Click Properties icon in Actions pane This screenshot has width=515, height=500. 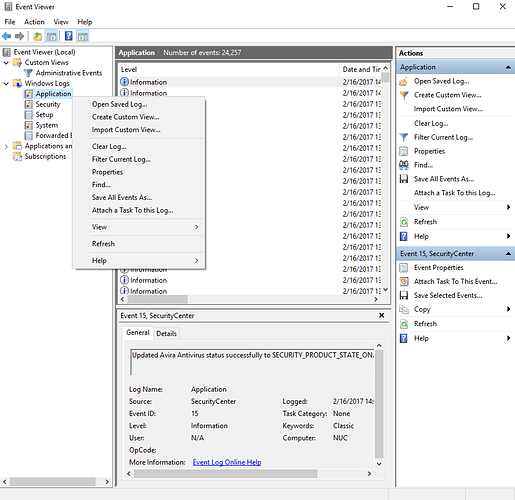404,151
